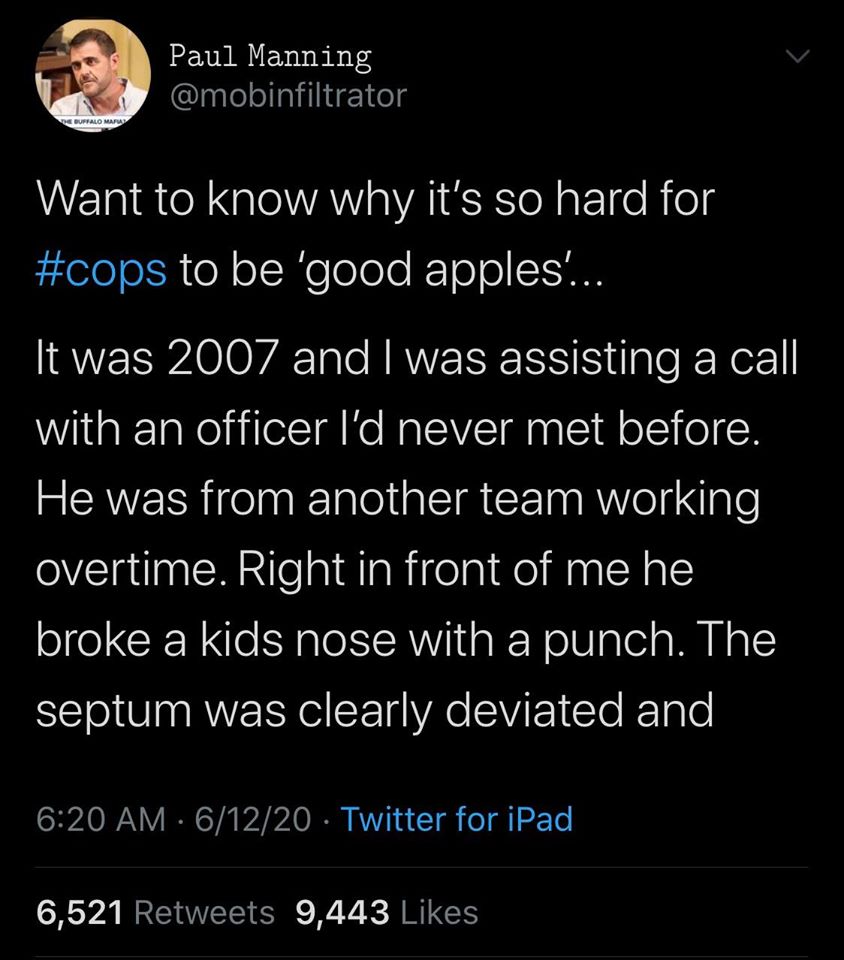This screenshot has width=844, height=960.
Task: Open the Likes label list
Action: point(438,912)
